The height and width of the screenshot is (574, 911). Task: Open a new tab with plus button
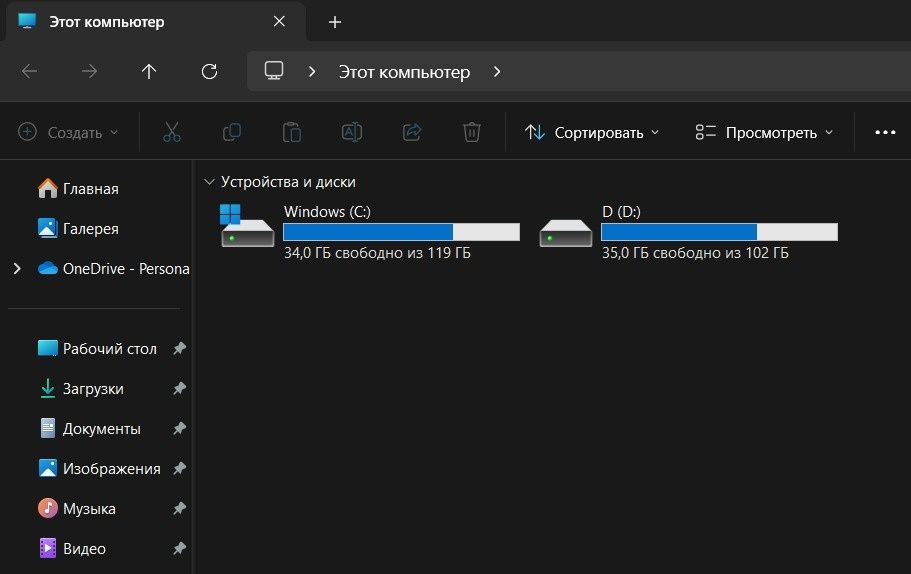(x=335, y=22)
